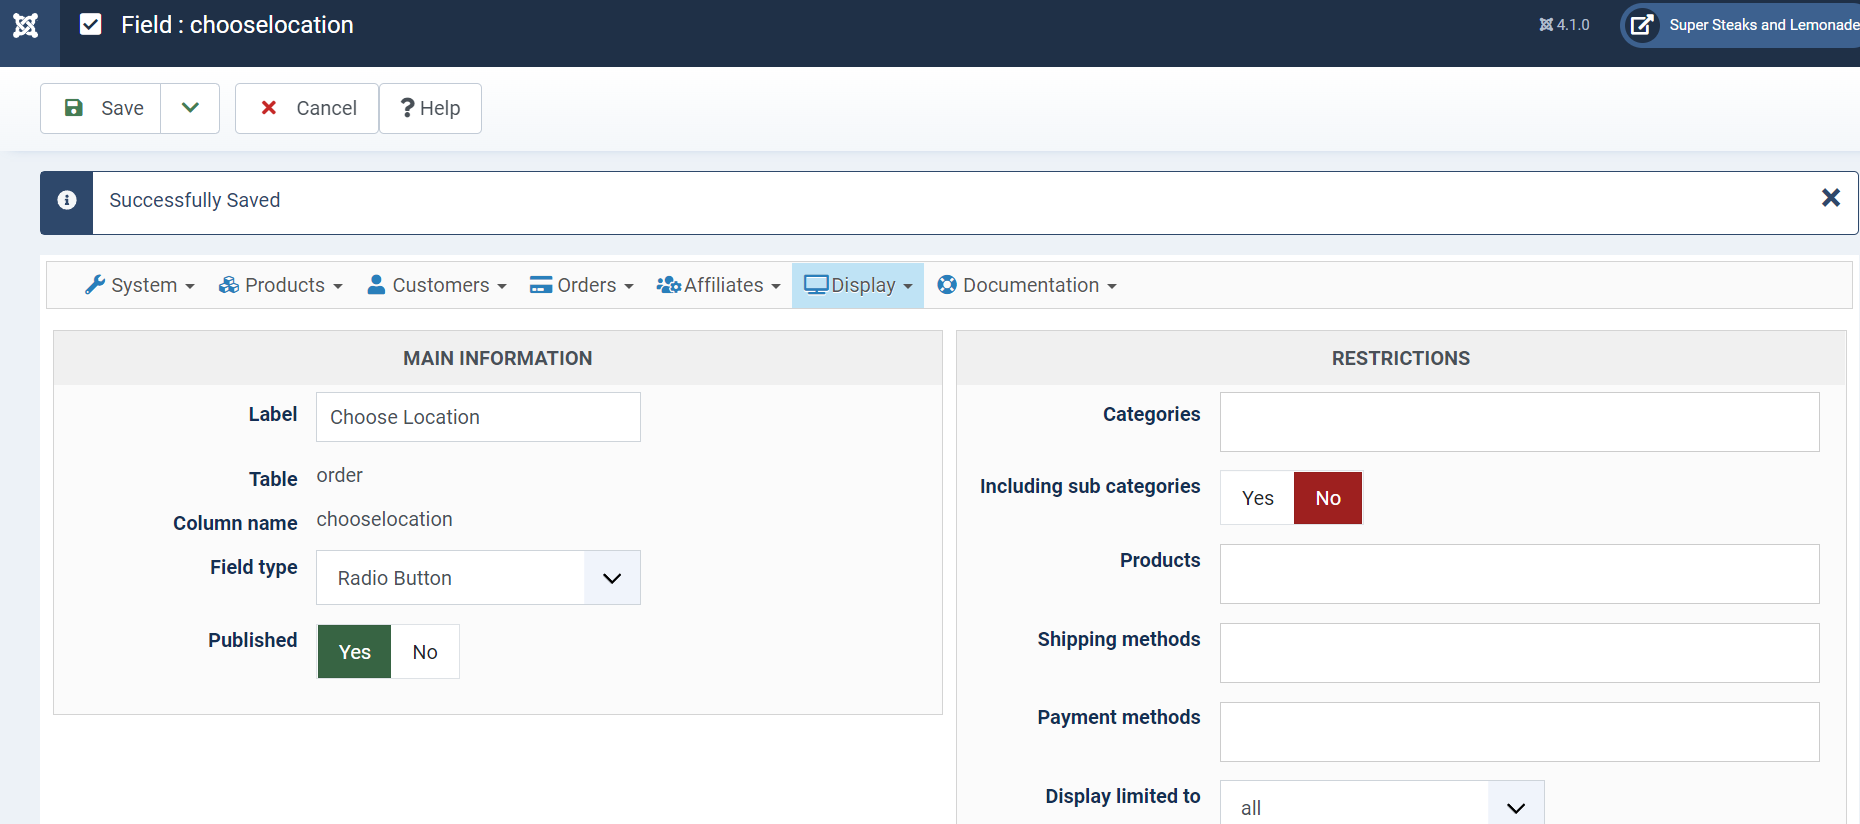Click the Label input field
The width and height of the screenshot is (1860, 824).
click(x=478, y=417)
